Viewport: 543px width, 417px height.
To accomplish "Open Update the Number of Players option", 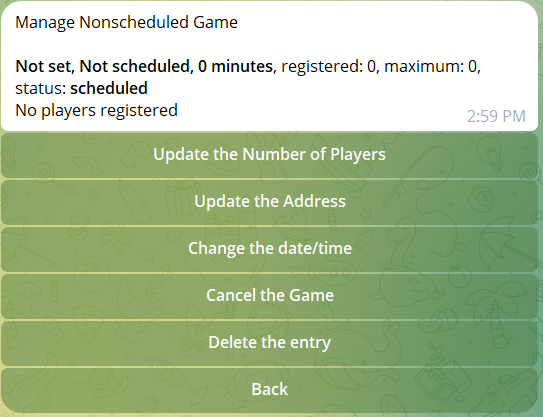I will point(269,155).
